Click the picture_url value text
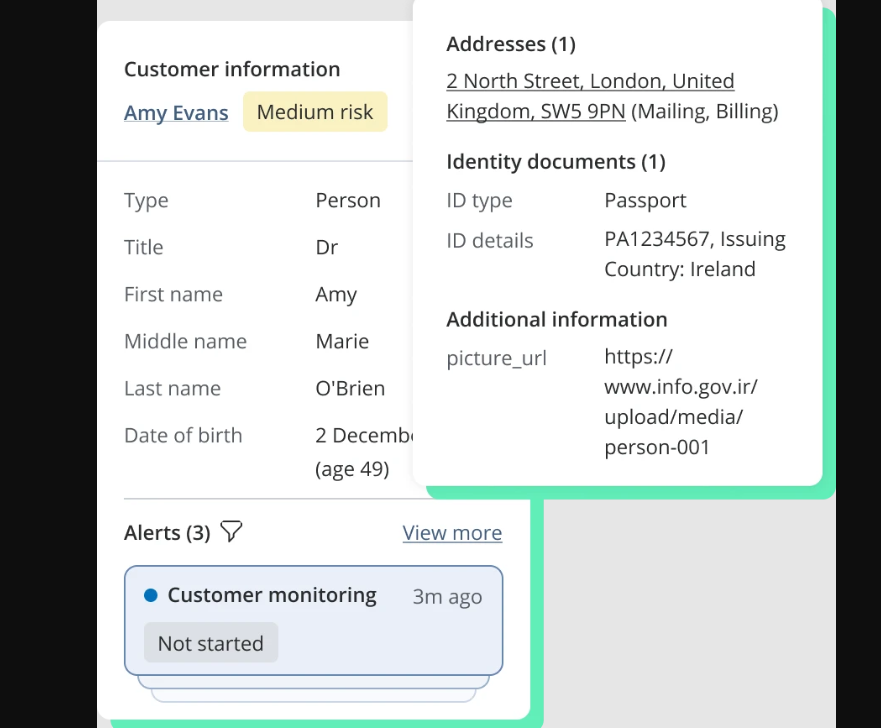 [681, 402]
